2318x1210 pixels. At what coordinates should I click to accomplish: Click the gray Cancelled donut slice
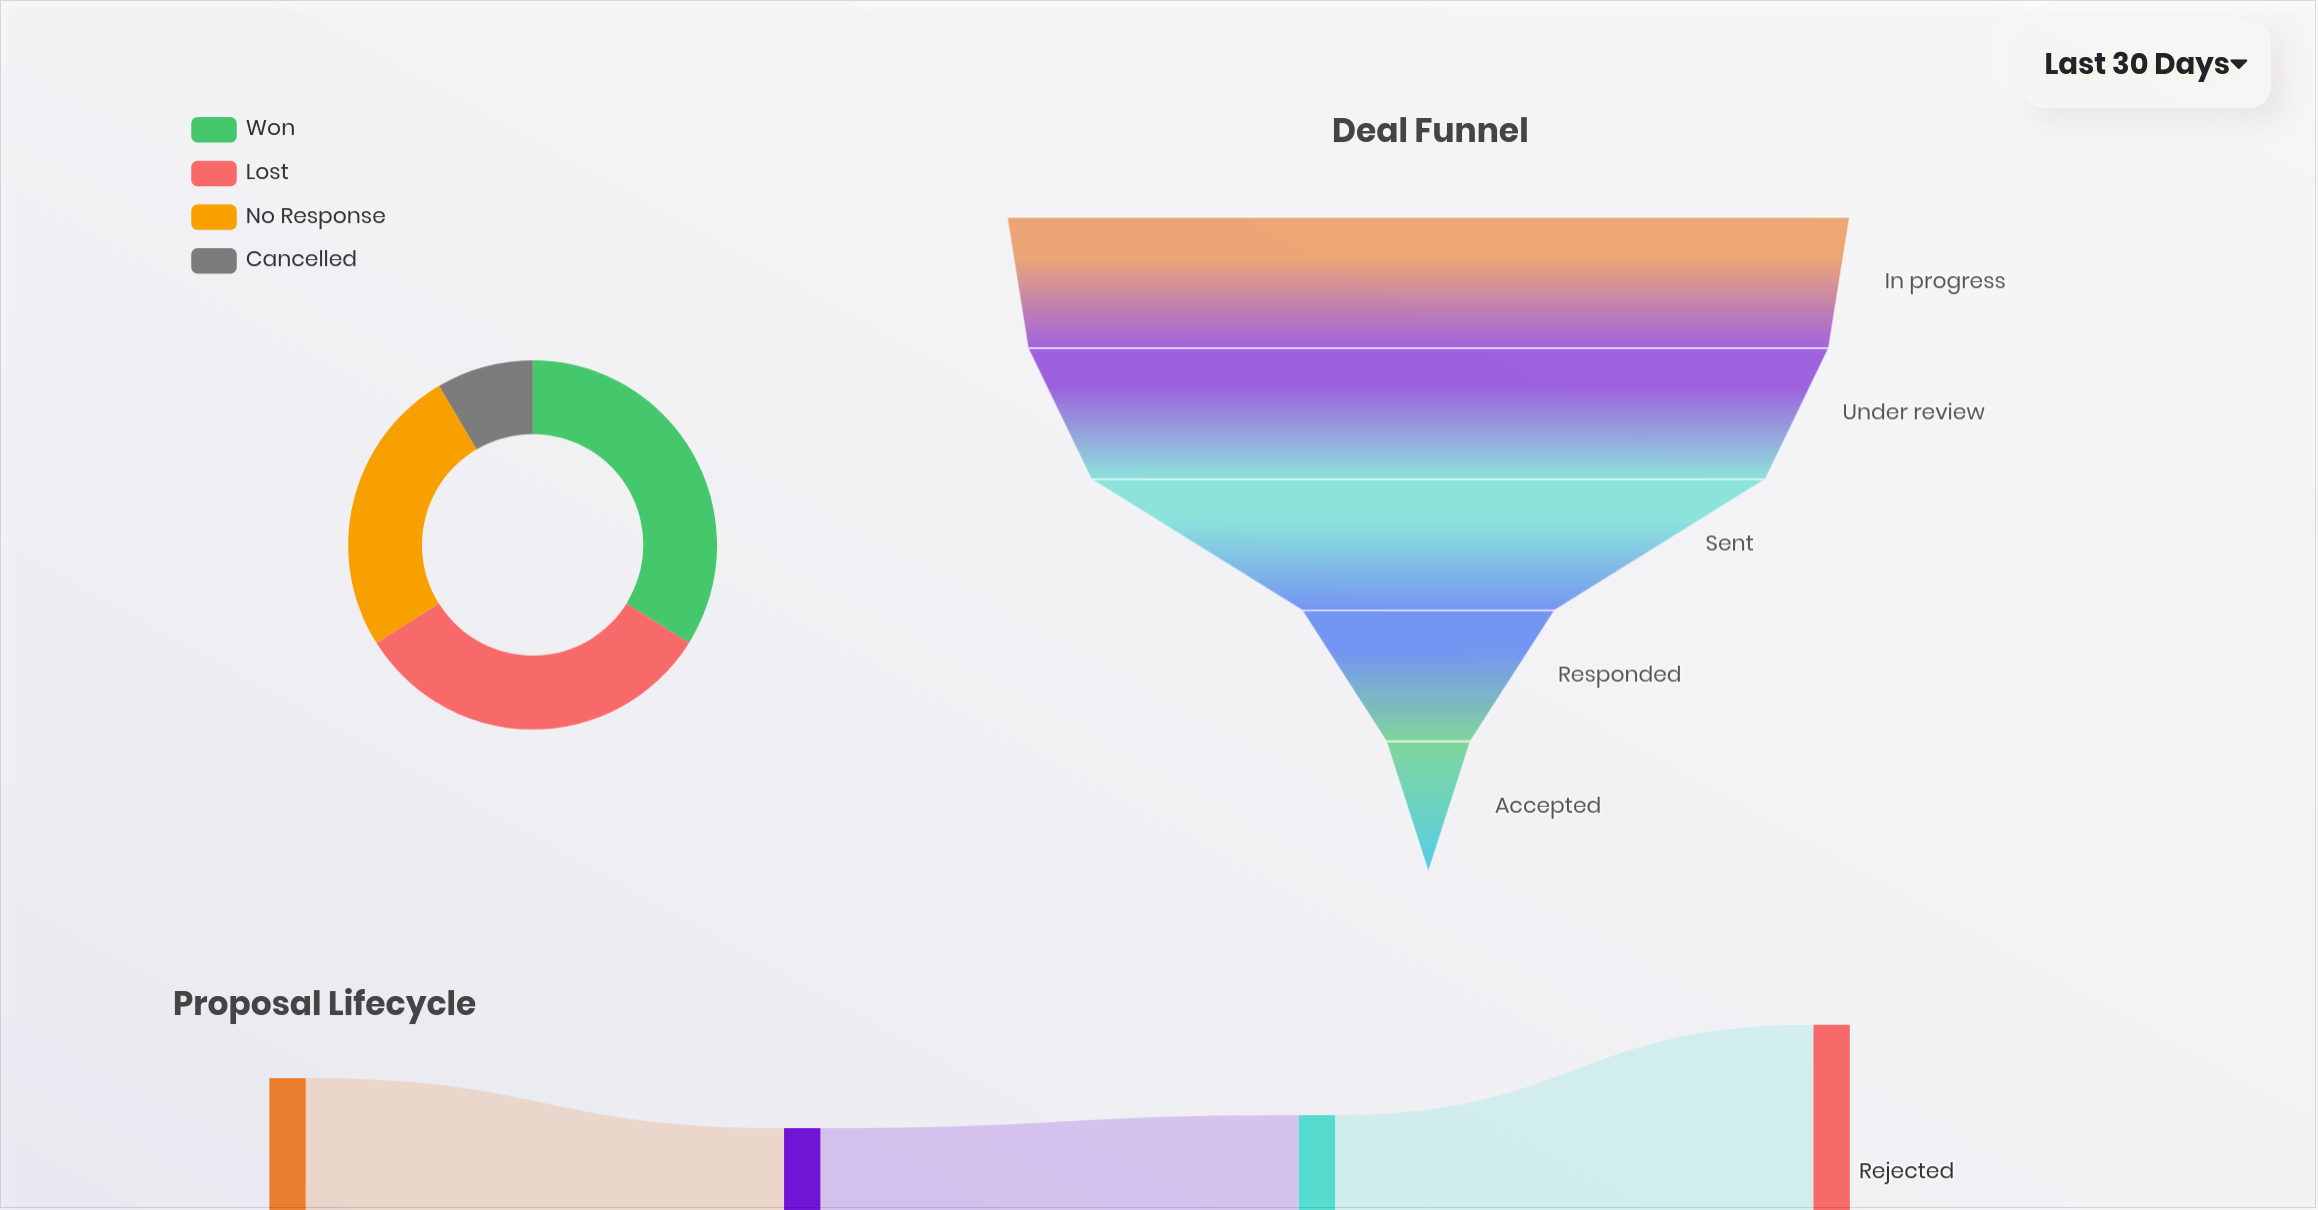495,402
